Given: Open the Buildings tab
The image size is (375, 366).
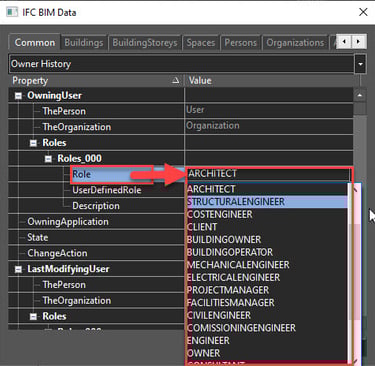Looking at the screenshot, I should (x=84, y=43).
